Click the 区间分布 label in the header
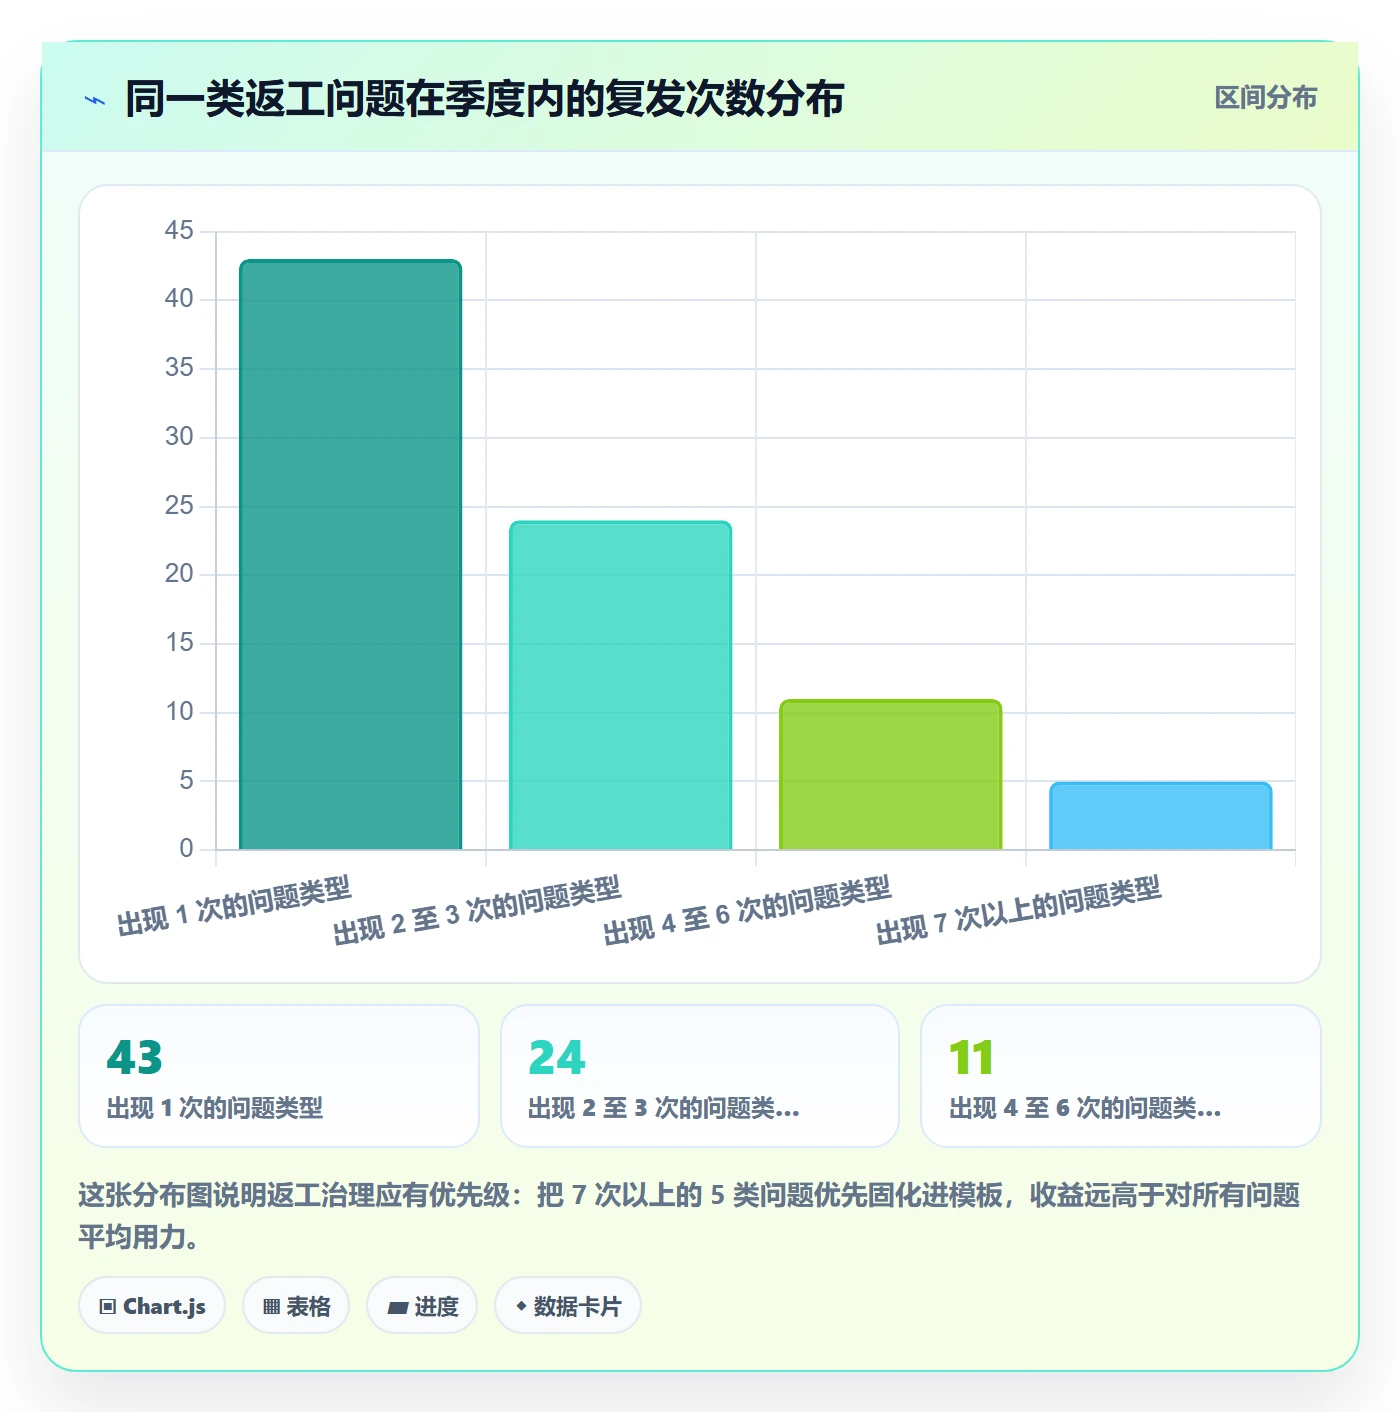Image resolution: width=1400 pixels, height=1412 pixels. 1265,98
